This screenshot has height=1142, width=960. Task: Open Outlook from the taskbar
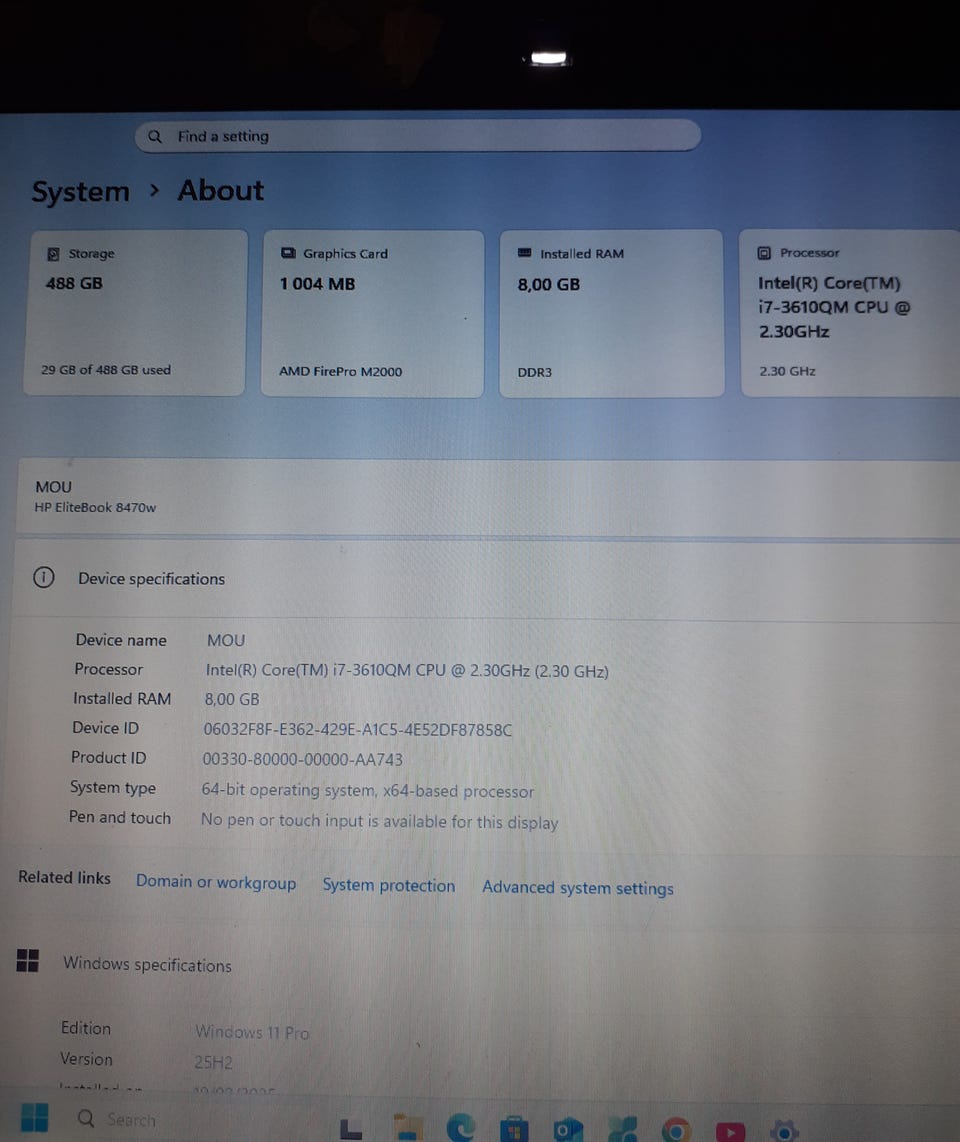[567, 1128]
